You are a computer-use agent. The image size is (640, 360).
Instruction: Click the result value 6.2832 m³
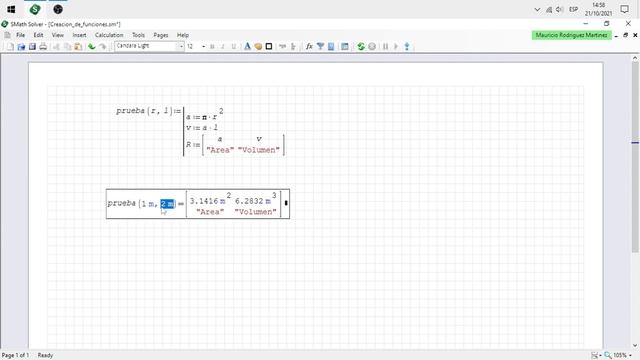(x=256, y=200)
